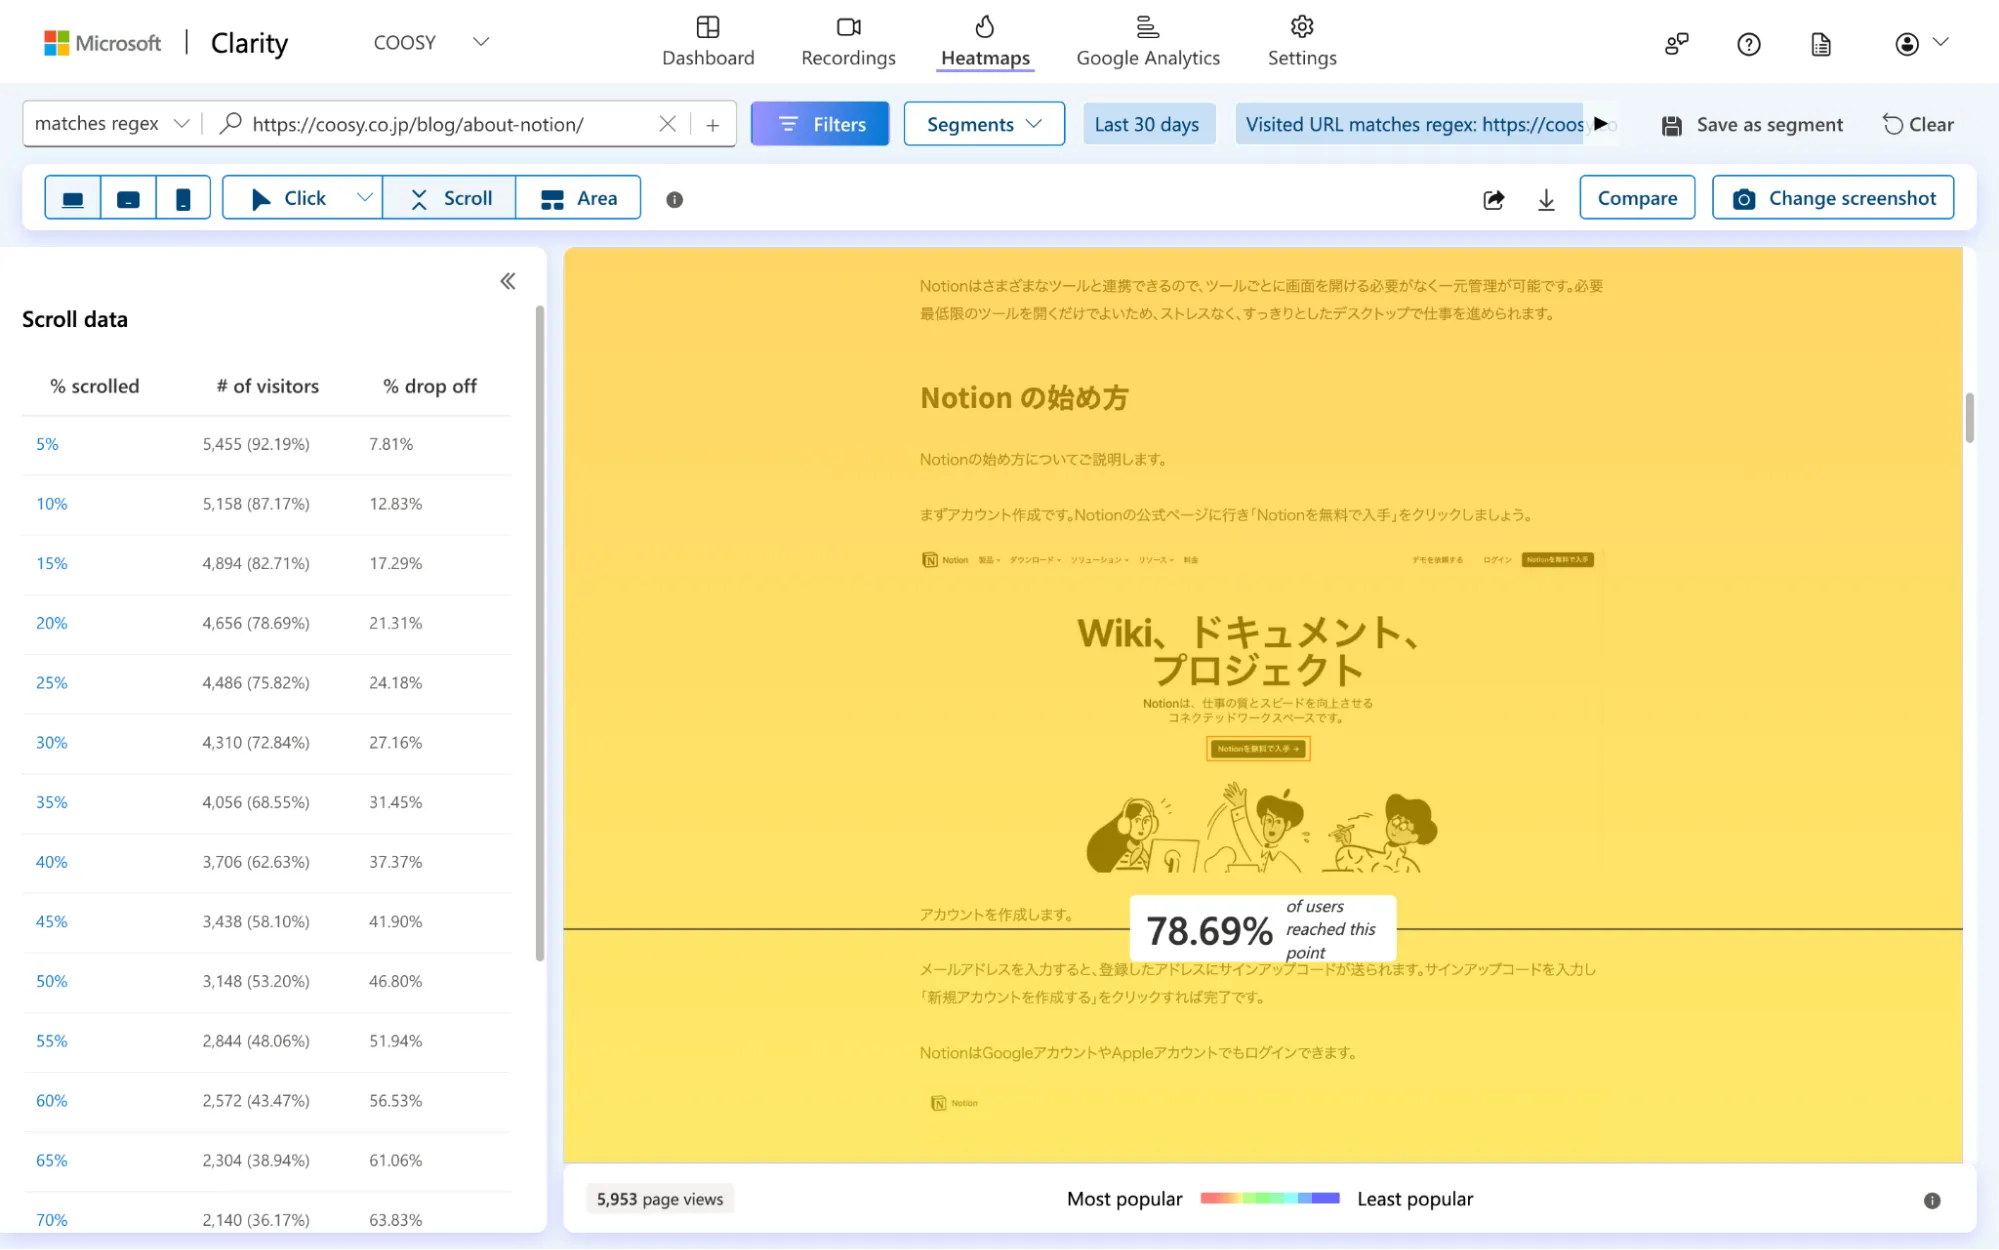Screen dimensions: 1999x1250
Task: Expand the Segments dropdown
Action: (x=984, y=124)
